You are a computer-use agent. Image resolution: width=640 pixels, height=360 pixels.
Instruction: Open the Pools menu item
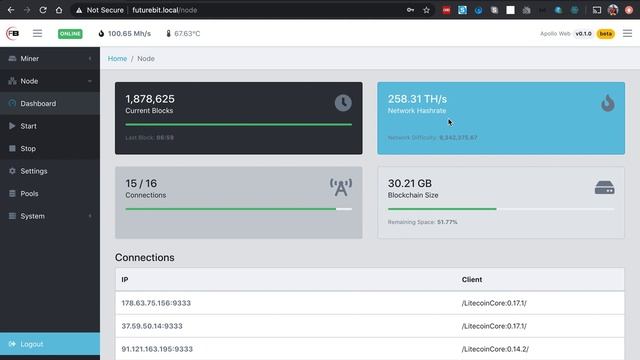tap(50, 193)
